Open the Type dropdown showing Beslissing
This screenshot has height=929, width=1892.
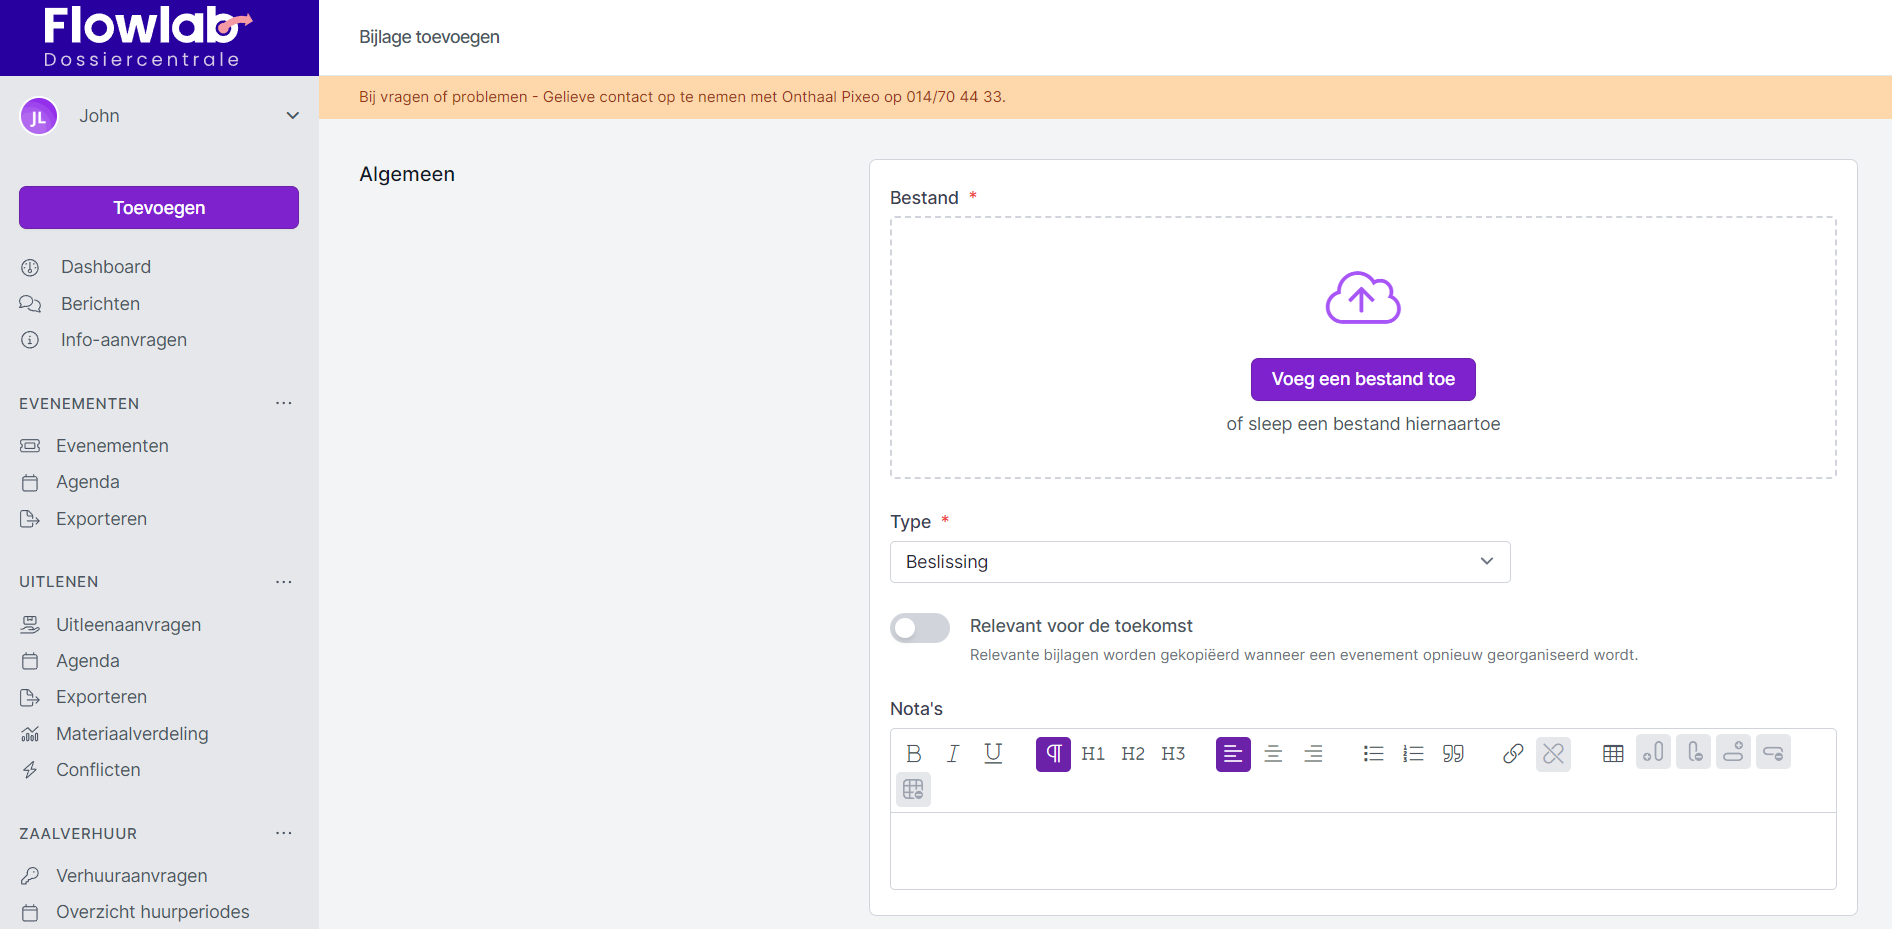point(1199,562)
